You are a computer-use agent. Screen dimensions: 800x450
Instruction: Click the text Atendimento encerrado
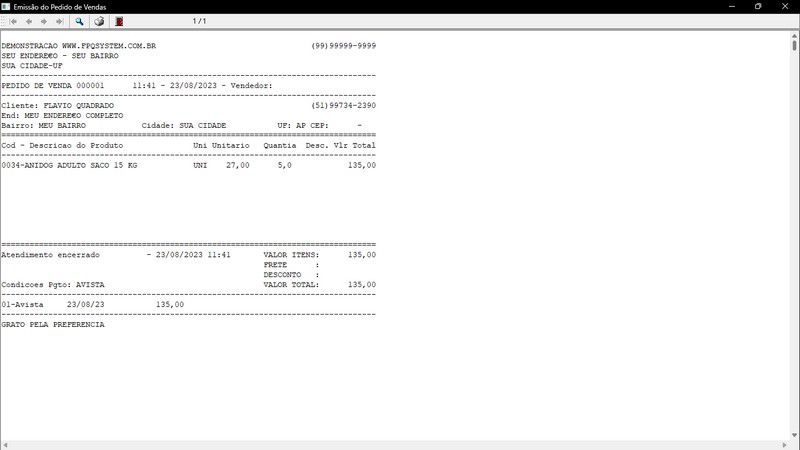tap(51, 255)
